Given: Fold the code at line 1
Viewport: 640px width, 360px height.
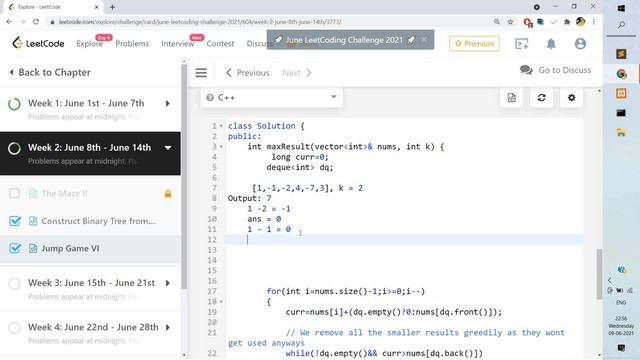Looking at the screenshot, I should pyautogui.click(x=221, y=126).
